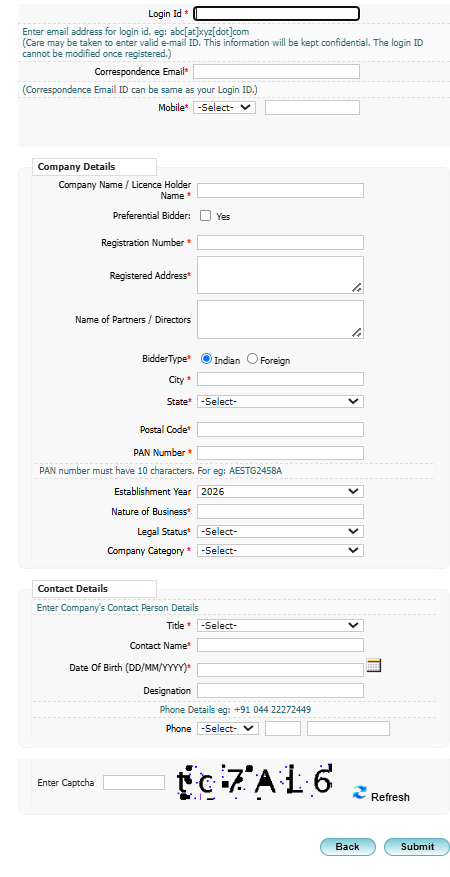Select the Foreign bidder type
Screen dimensions: 450x877
[253, 359]
